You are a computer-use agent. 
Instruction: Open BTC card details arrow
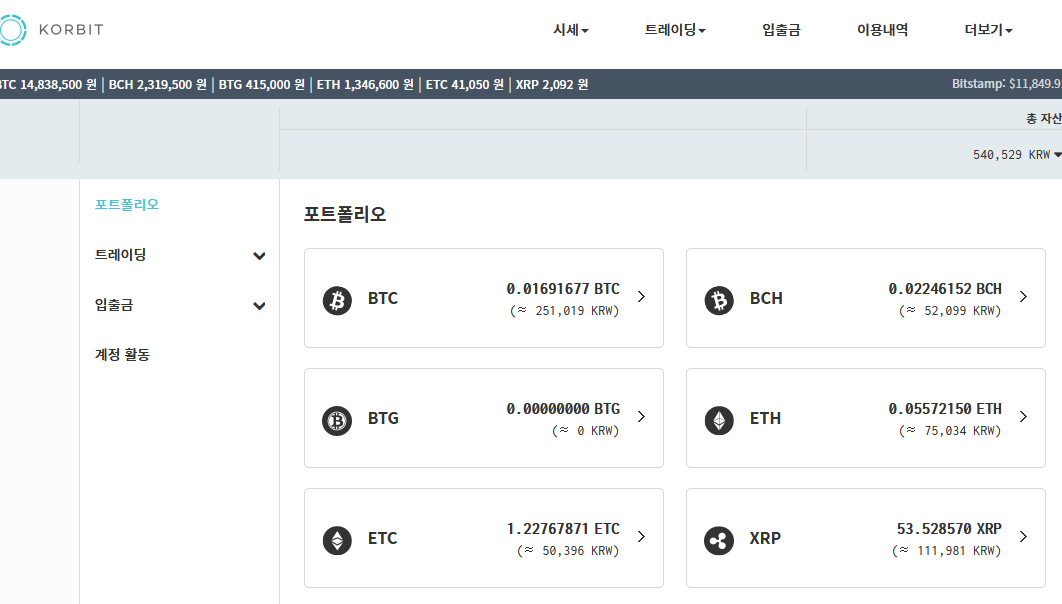641,297
